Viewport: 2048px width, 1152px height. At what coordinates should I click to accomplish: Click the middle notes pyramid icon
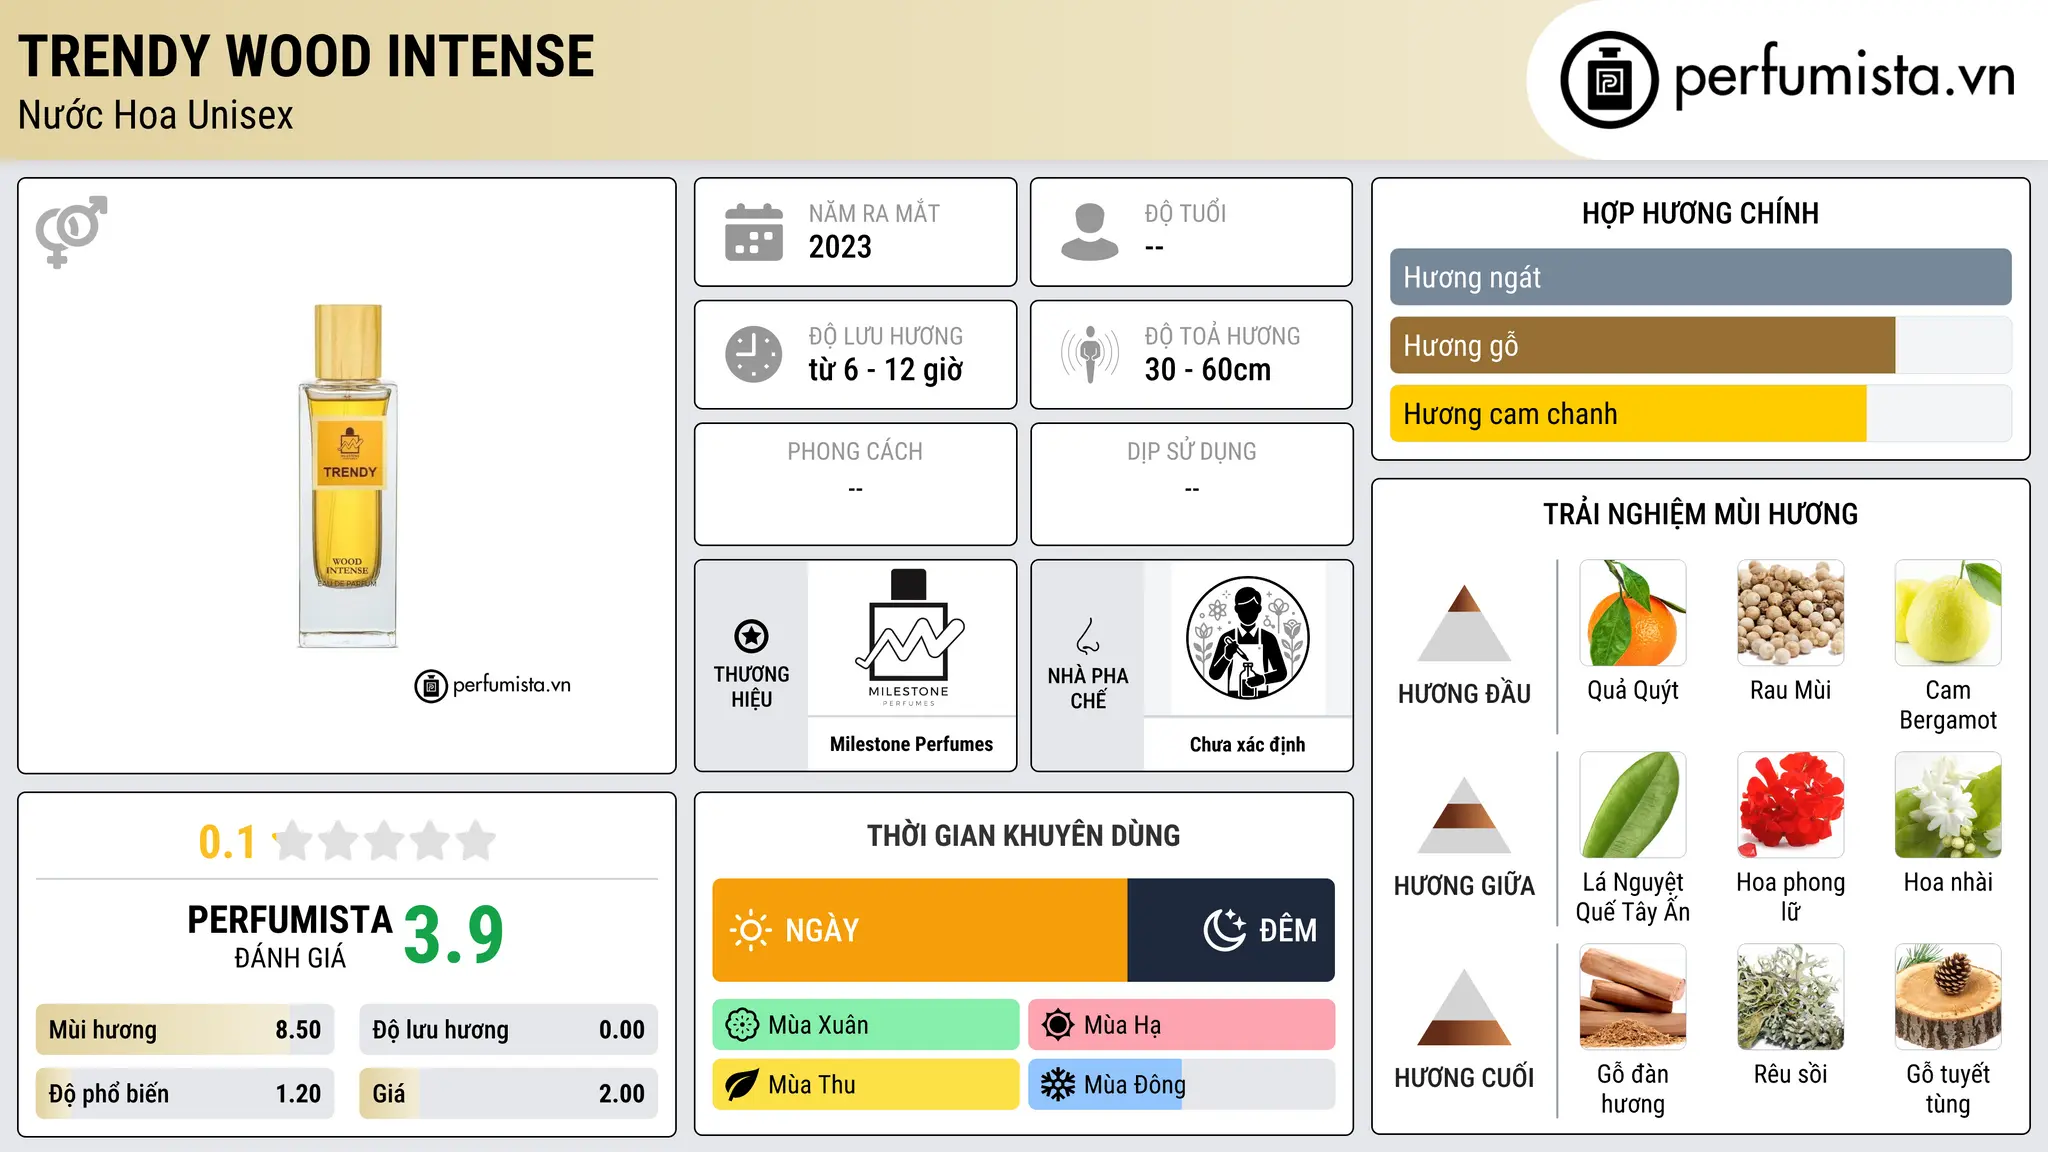1464,815
